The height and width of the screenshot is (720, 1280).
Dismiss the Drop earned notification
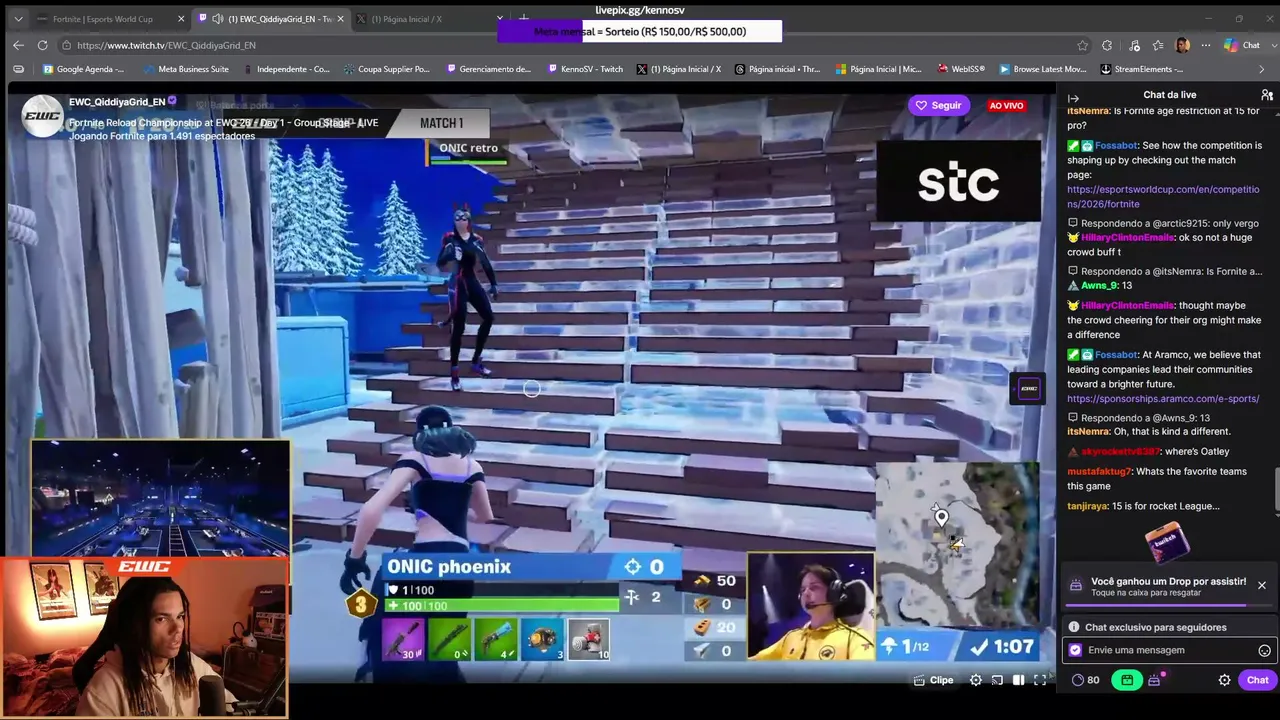pyautogui.click(x=1262, y=585)
